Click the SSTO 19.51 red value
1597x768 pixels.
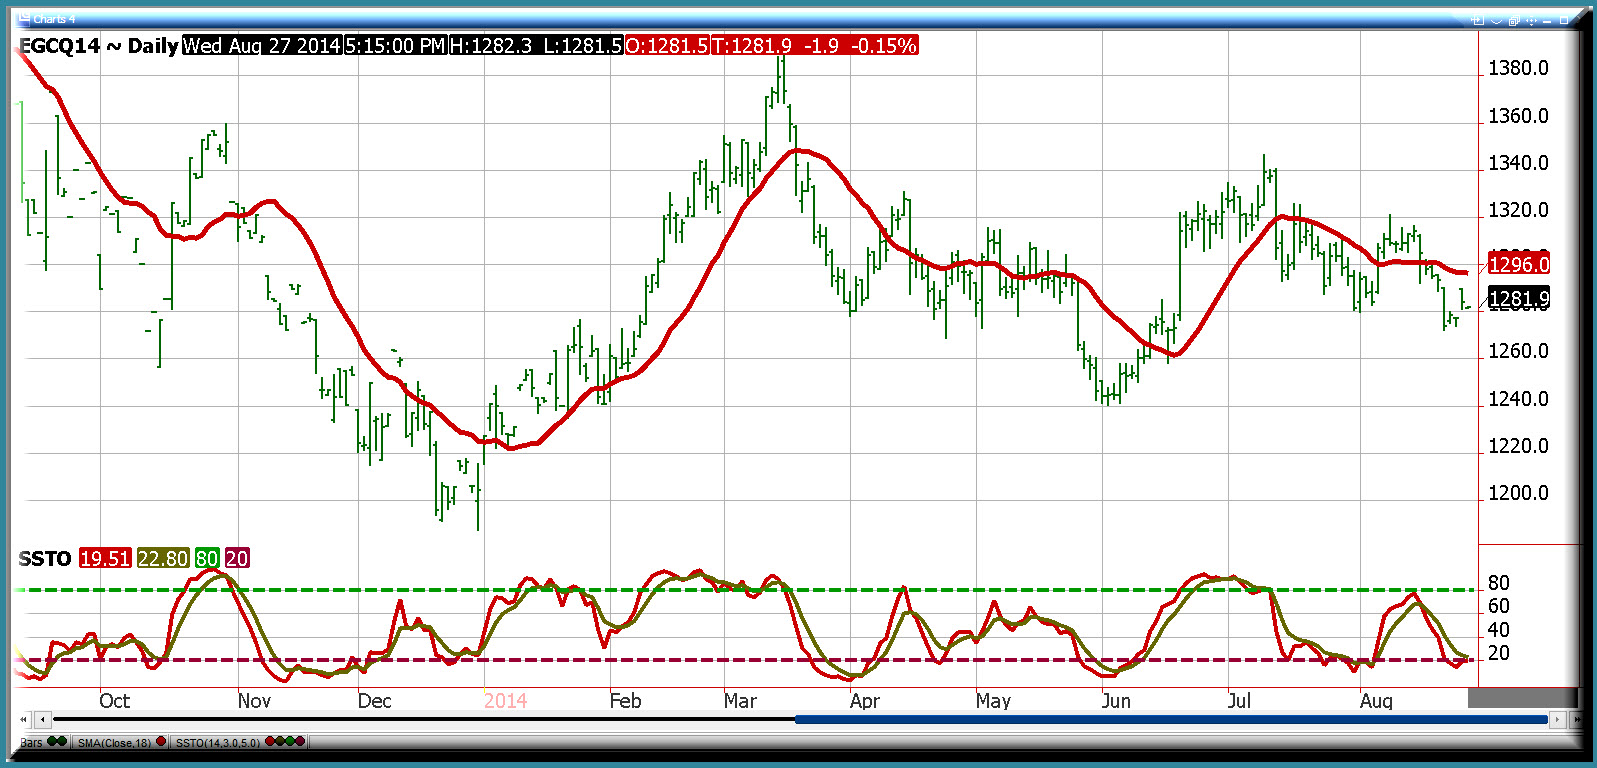click(x=105, y=558)
